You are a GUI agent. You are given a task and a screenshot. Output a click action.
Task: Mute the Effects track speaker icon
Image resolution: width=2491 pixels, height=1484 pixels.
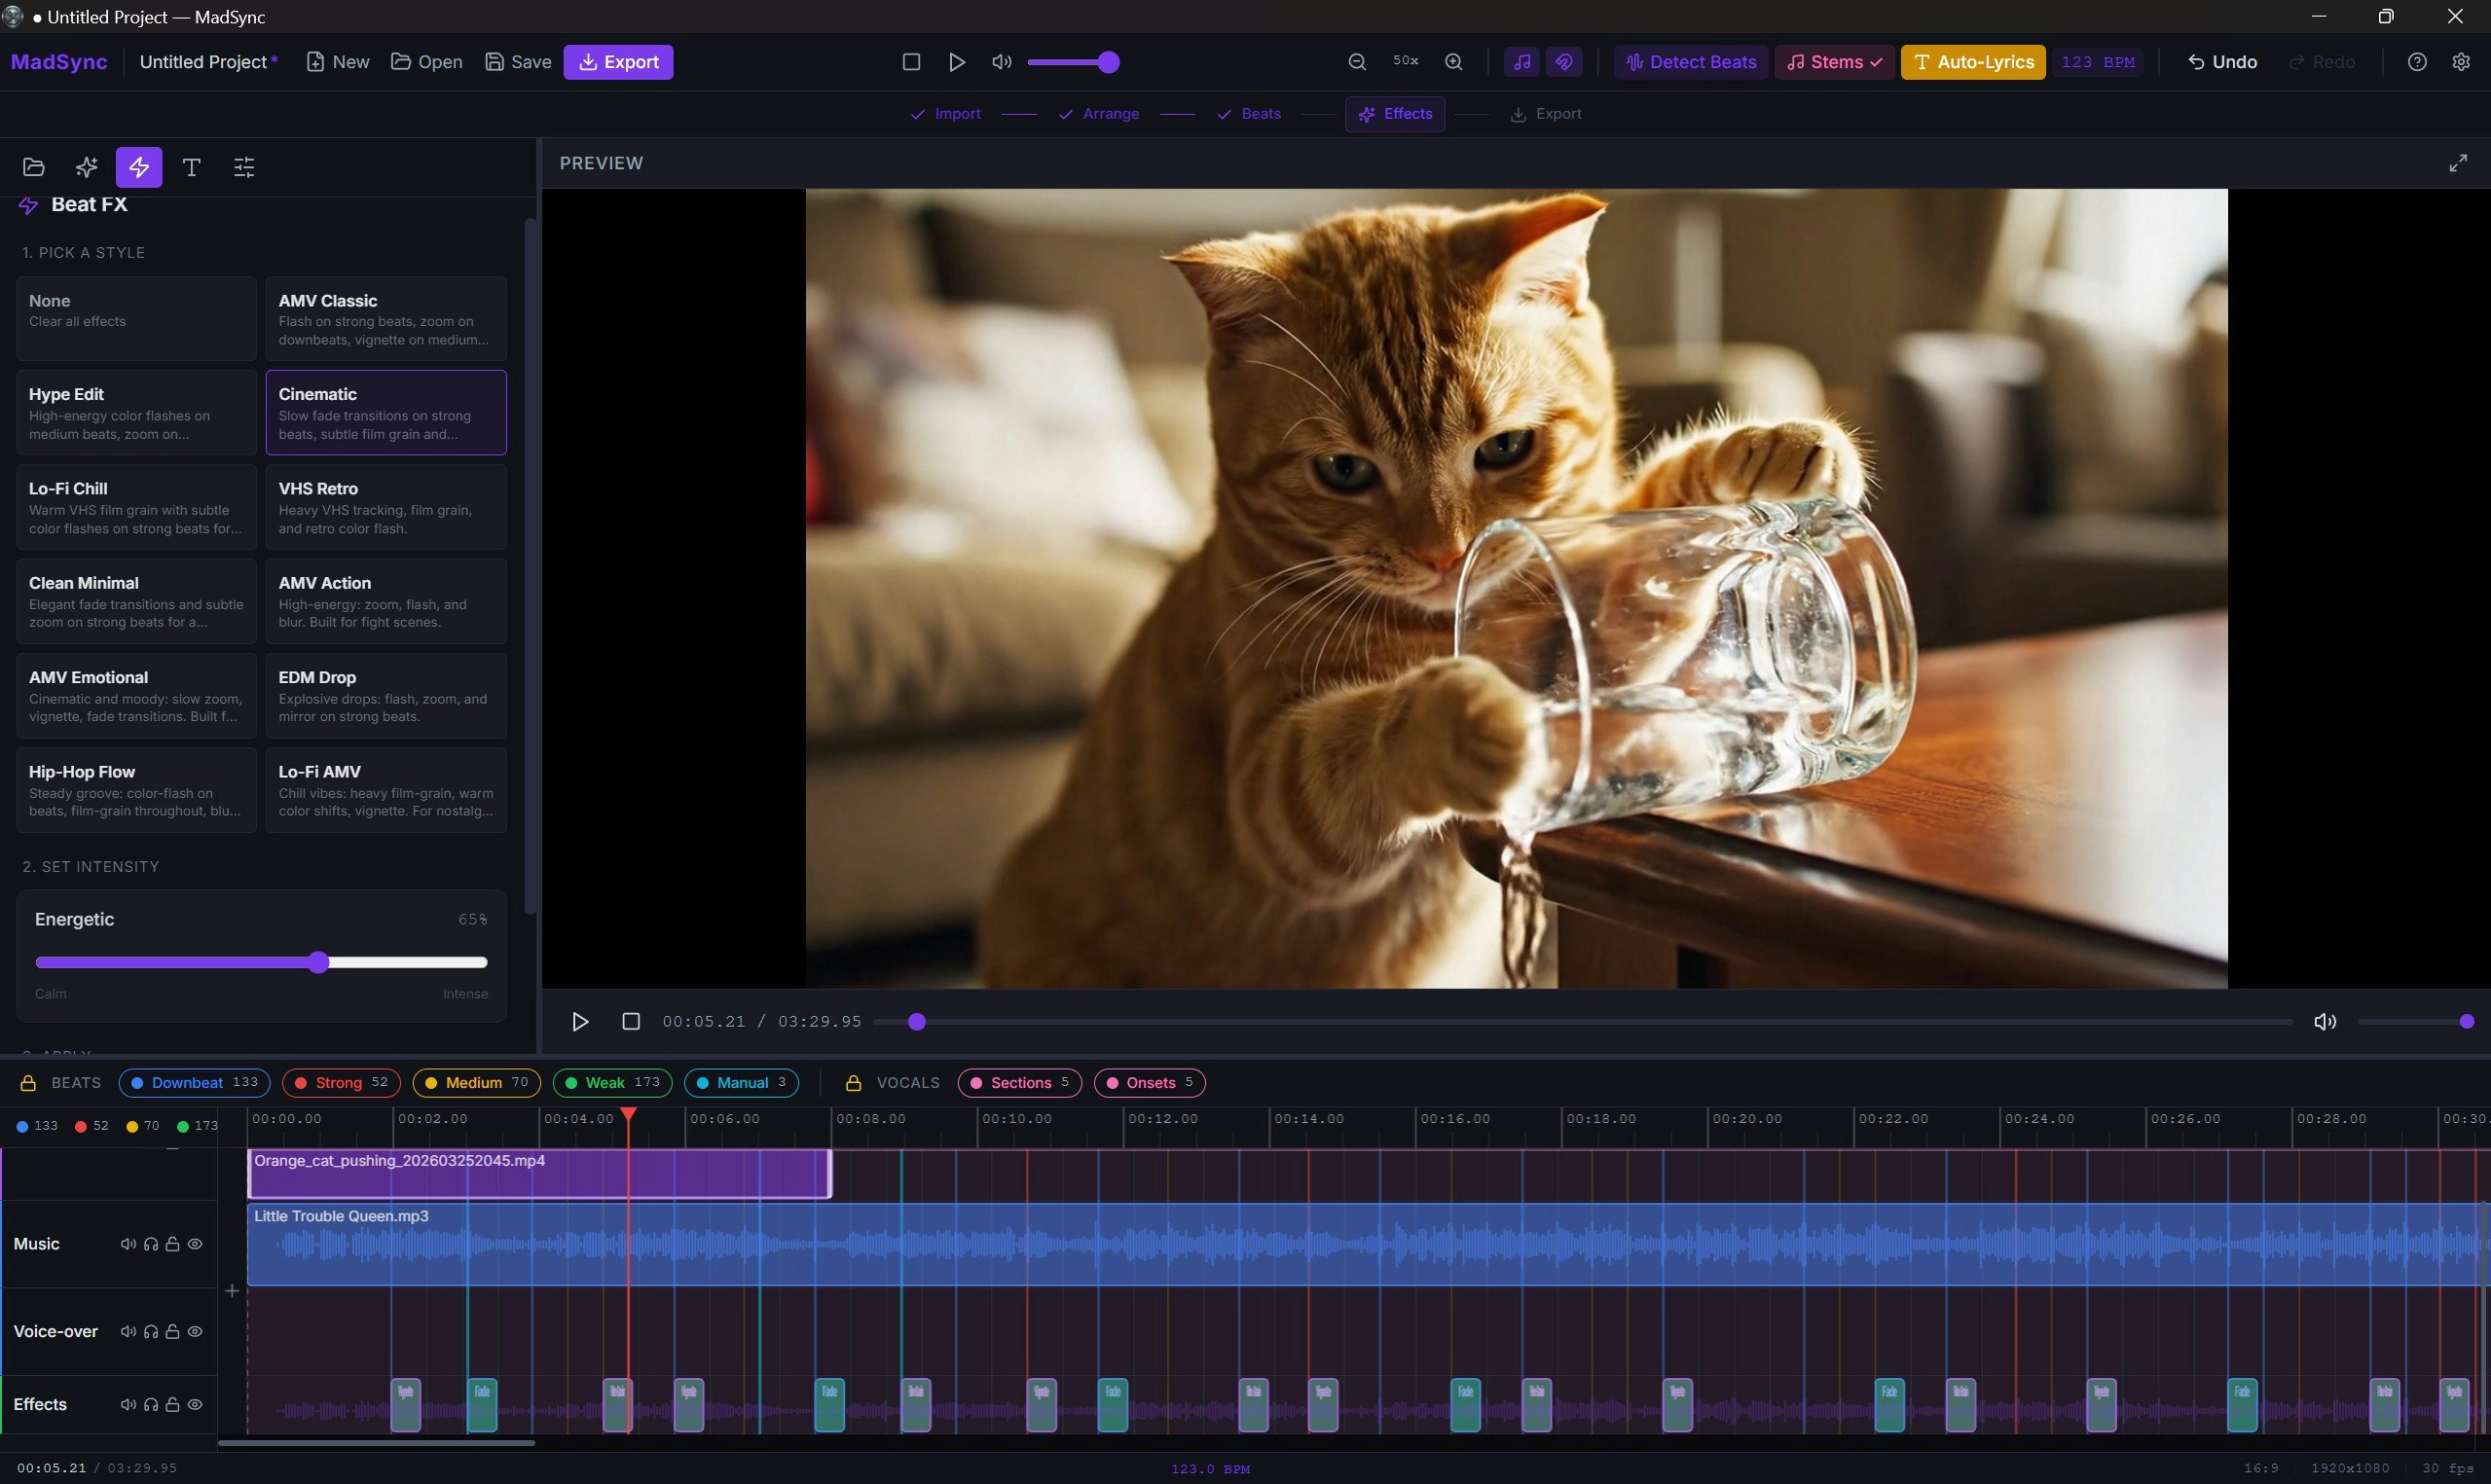[128, 1404]
